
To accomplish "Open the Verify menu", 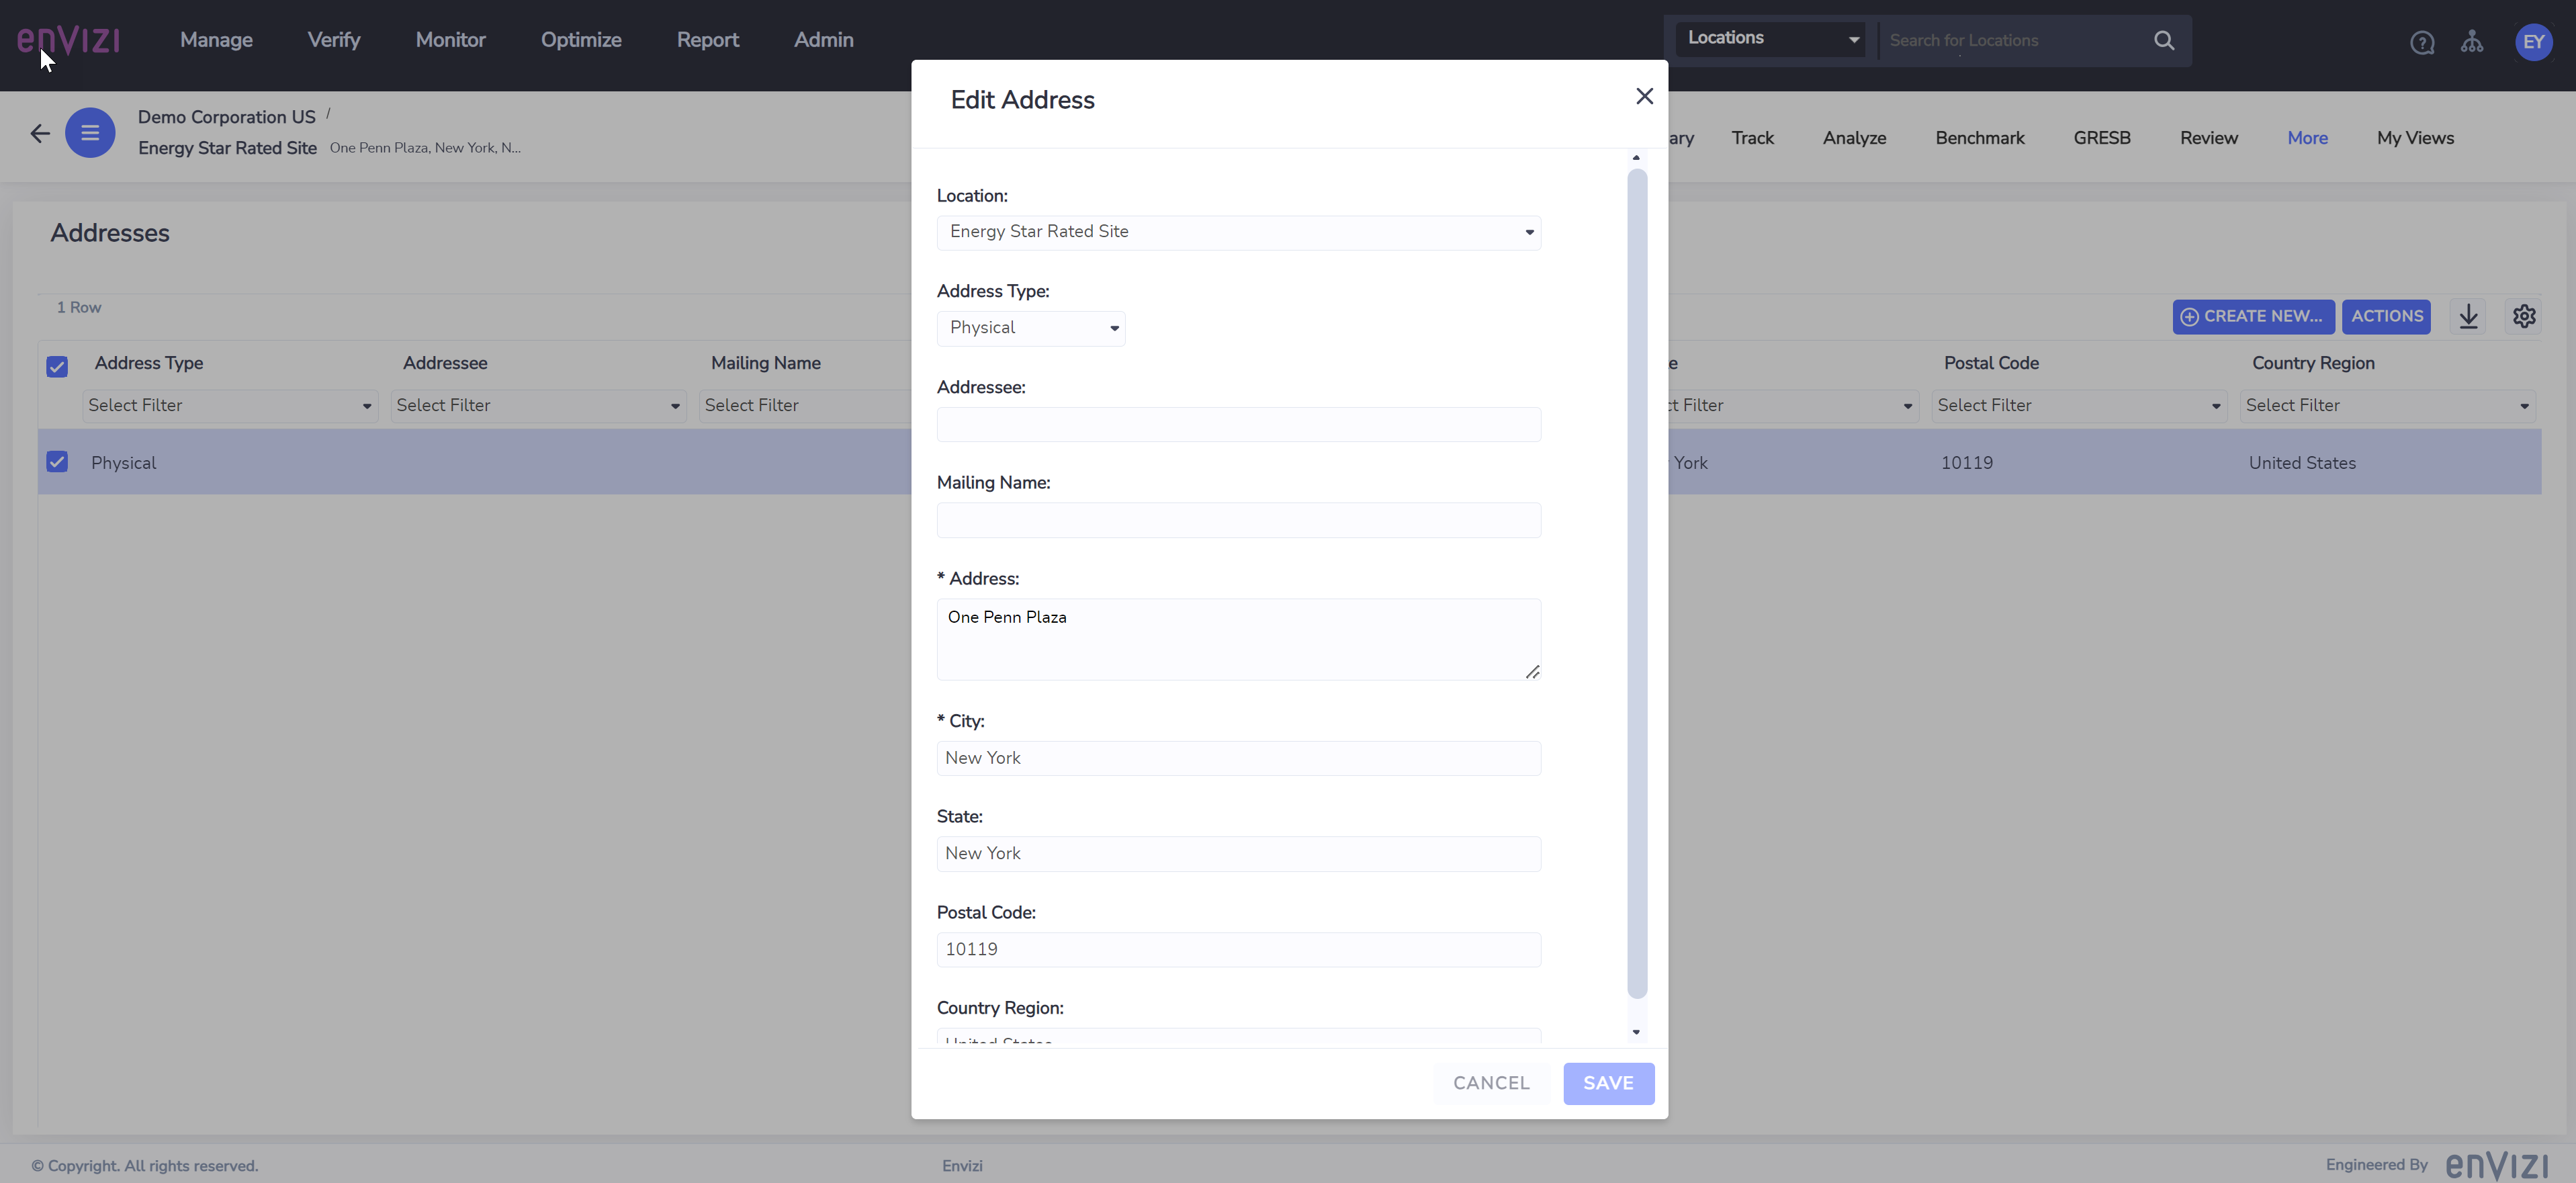I will tap(333, 40).
